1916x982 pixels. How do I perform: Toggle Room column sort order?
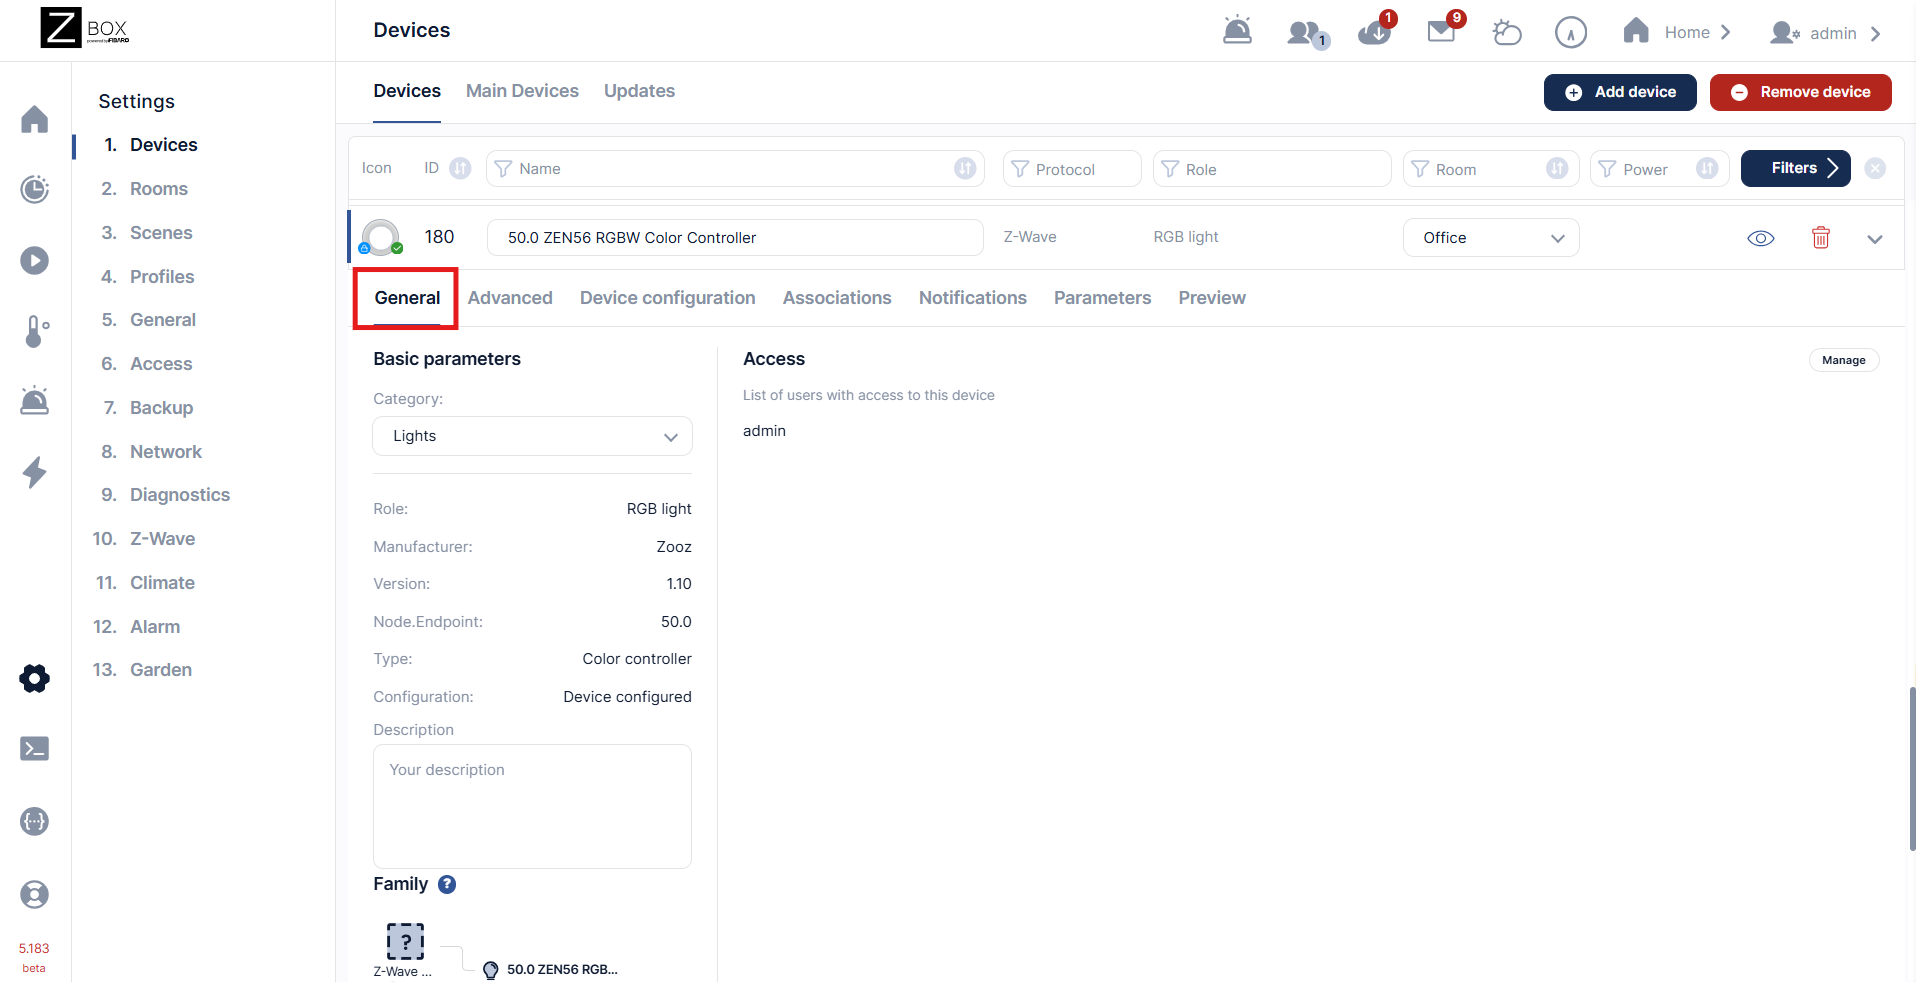pos(1557,168)
